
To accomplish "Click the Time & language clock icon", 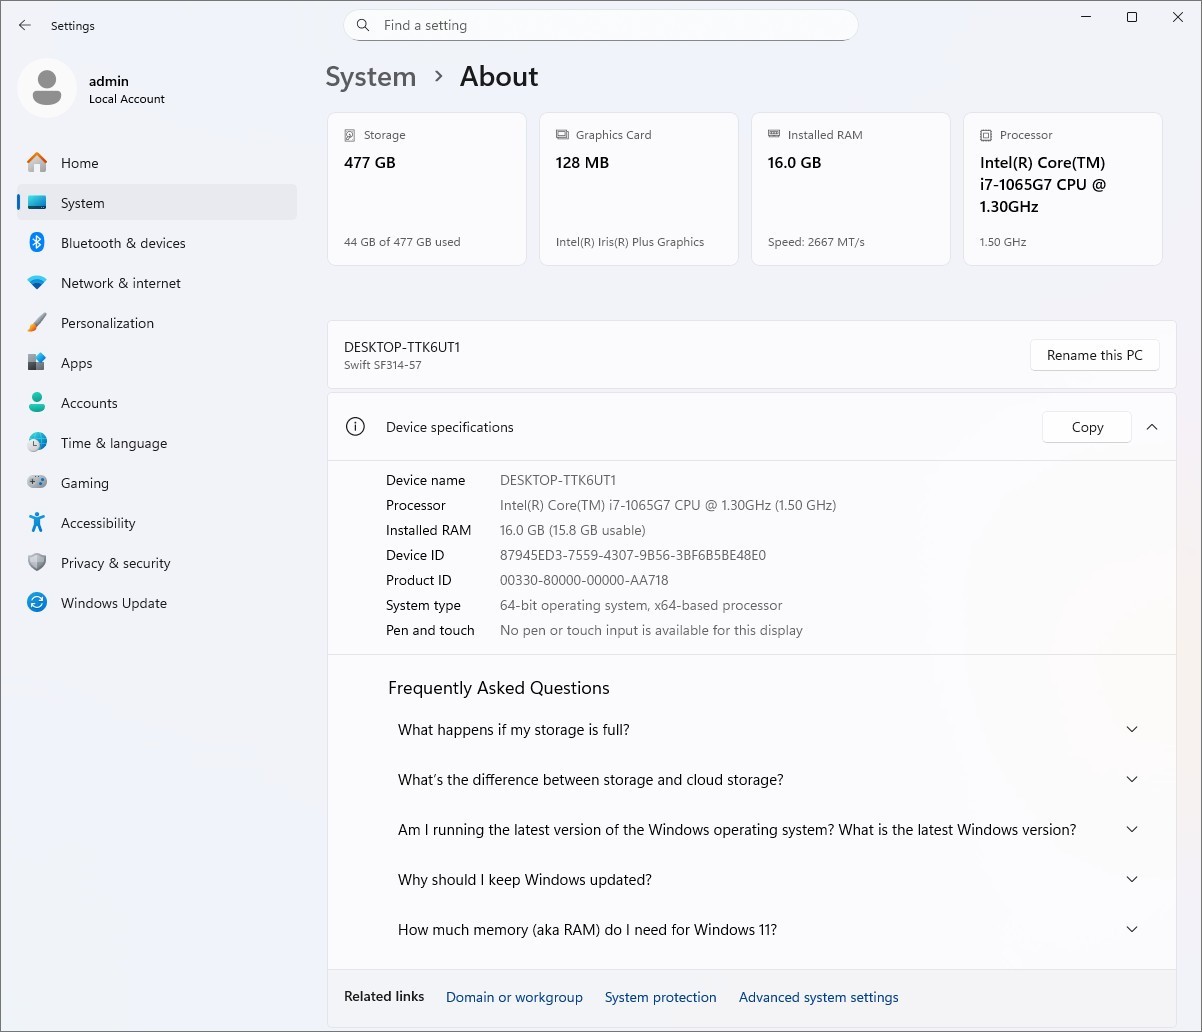I will tap(37, 443).
